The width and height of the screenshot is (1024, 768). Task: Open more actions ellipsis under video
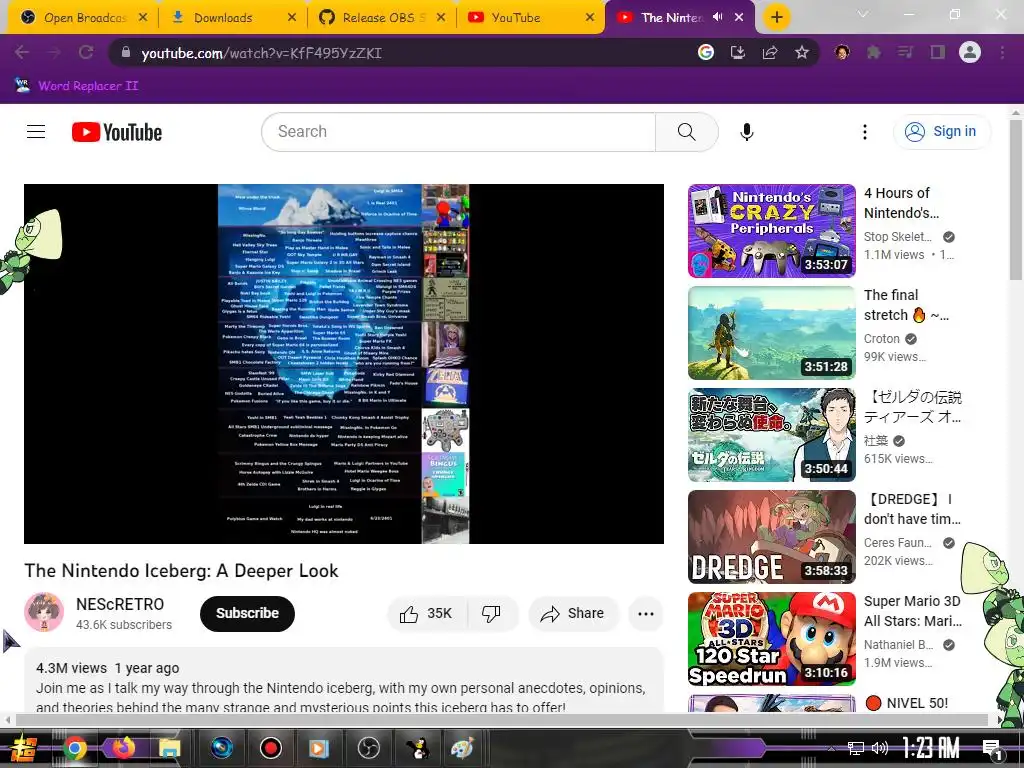(646, 613)
